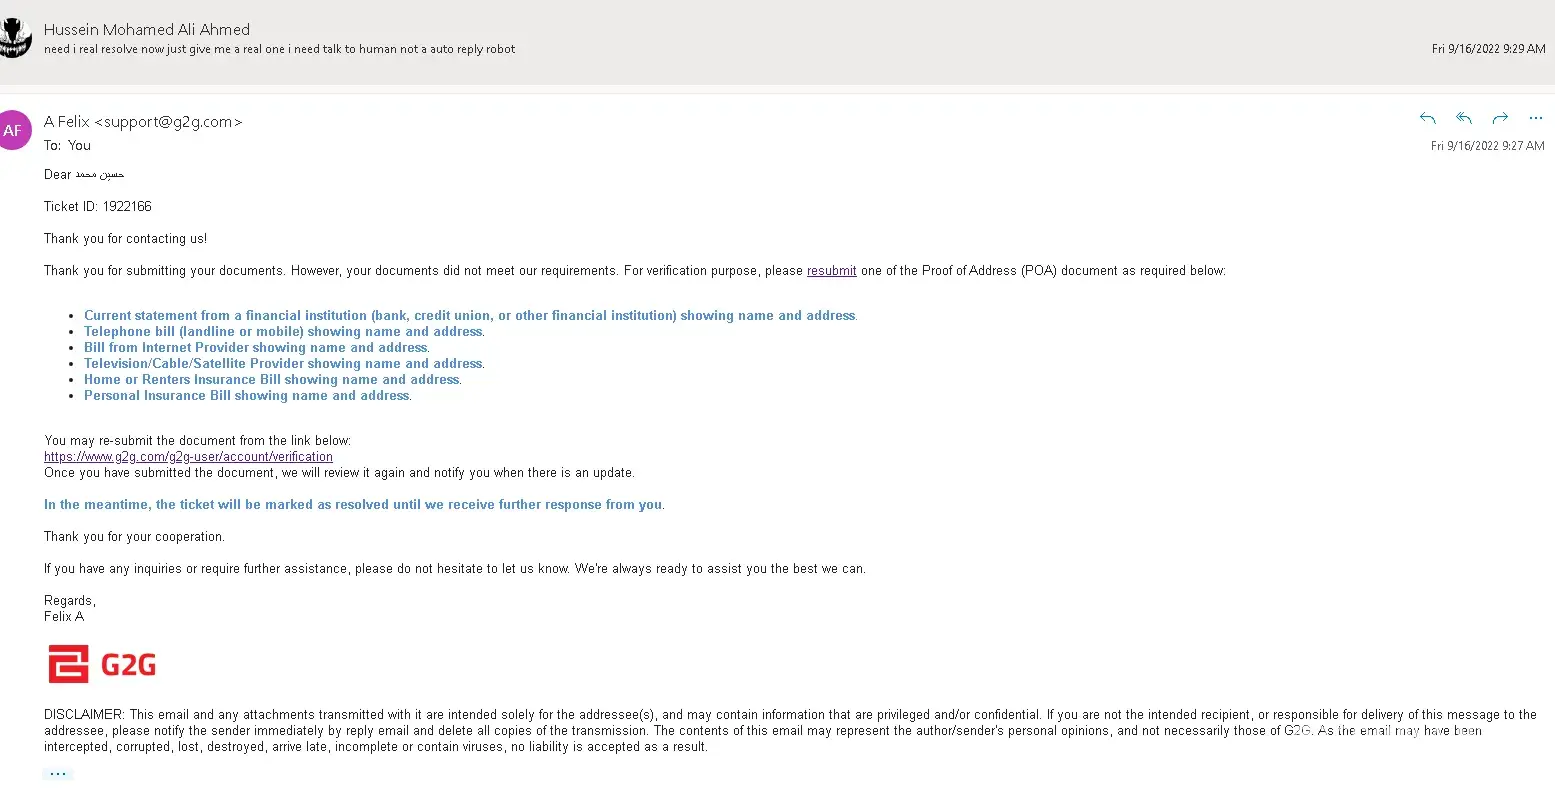Click the Reply arrow icon

pos(1427,118)
